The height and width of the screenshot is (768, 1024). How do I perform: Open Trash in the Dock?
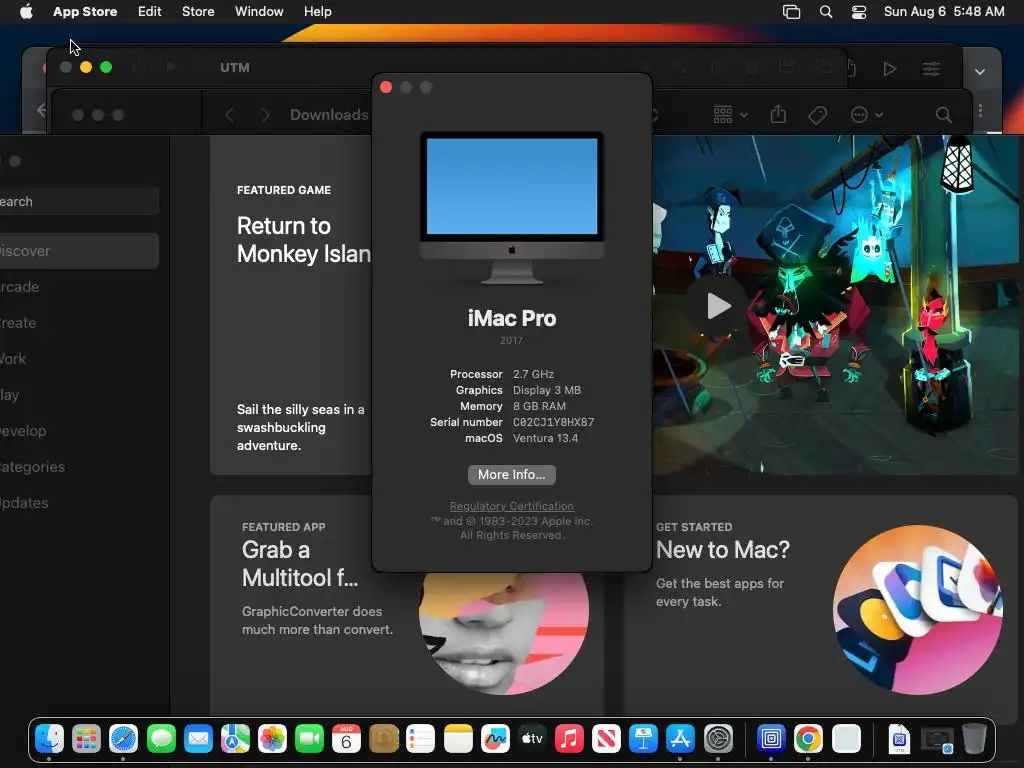coord(974,739)
